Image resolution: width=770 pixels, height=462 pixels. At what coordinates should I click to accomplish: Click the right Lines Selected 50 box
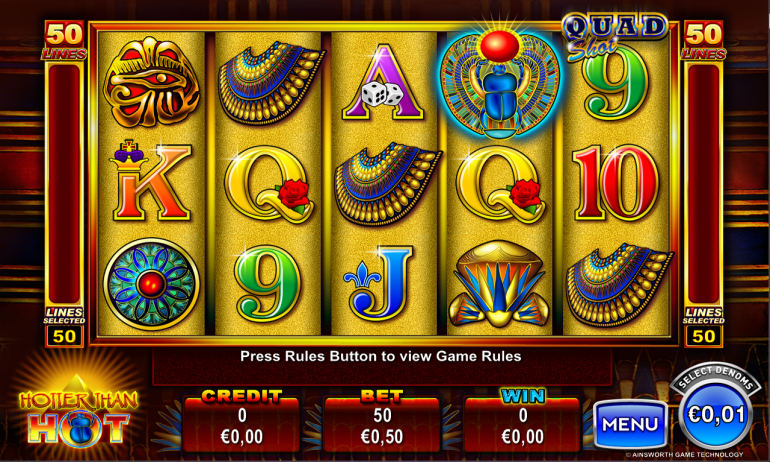click(703, 336)
